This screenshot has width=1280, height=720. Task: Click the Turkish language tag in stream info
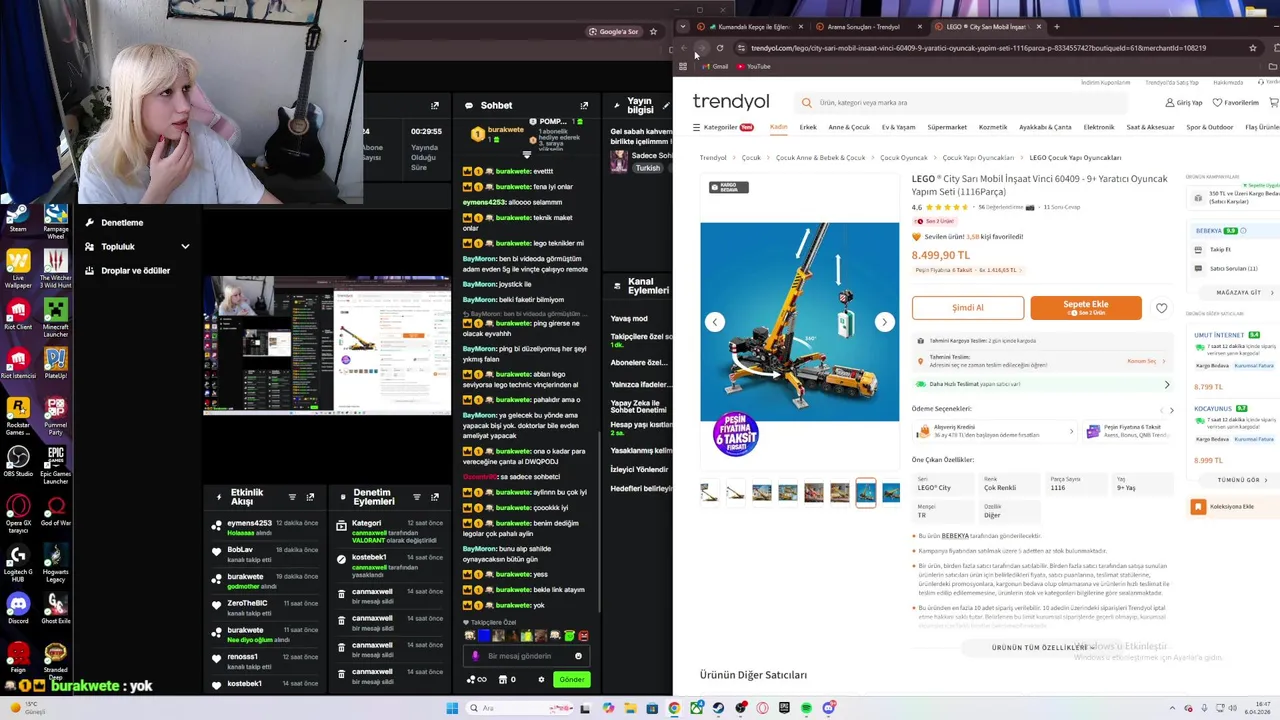[x=648, y=168]
